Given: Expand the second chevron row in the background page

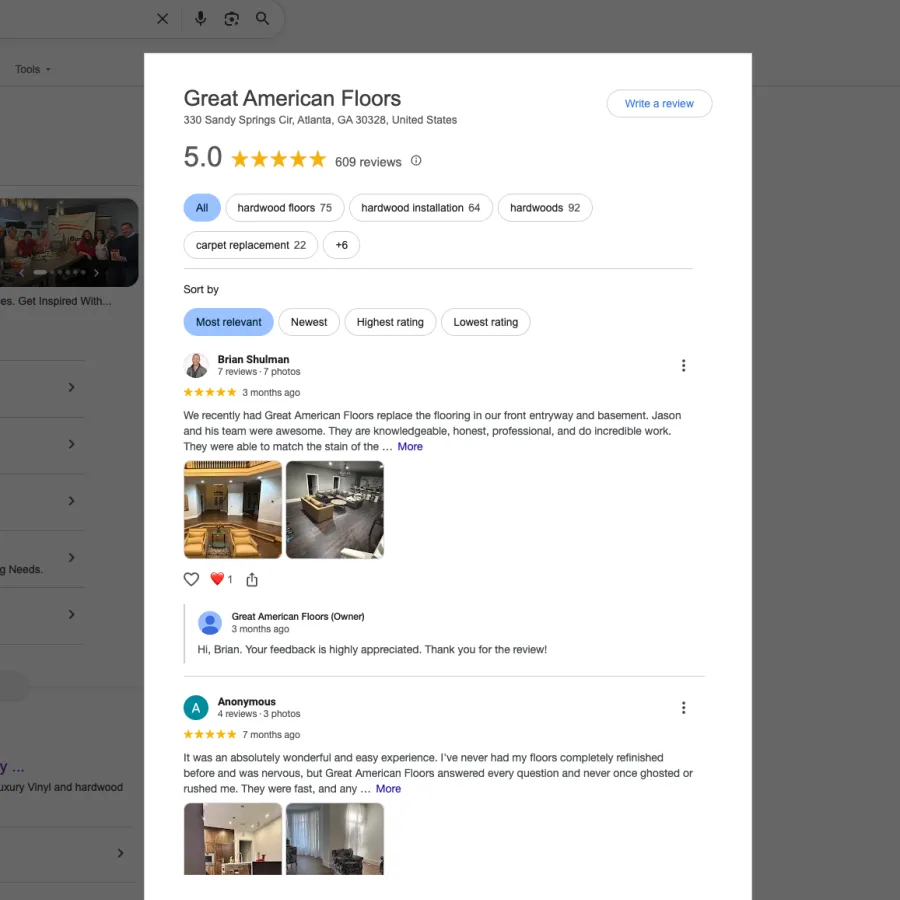Looking at the screenshot, I should [71, 444].
